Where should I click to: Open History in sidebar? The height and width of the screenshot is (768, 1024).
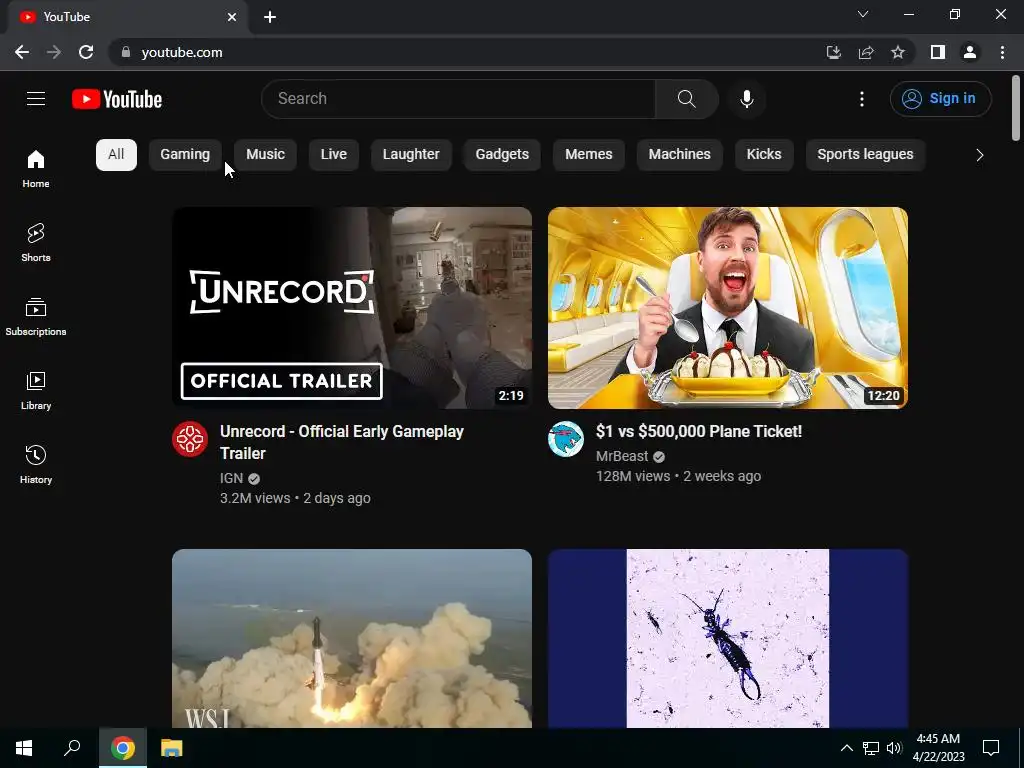coord(36,464)
